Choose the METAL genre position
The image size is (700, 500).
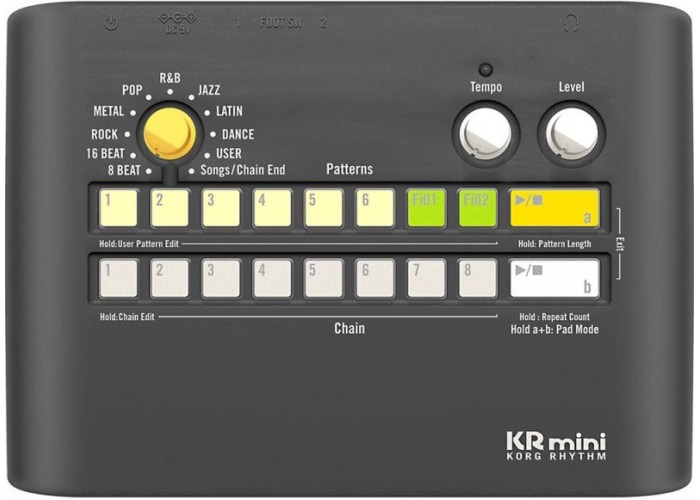108,111
